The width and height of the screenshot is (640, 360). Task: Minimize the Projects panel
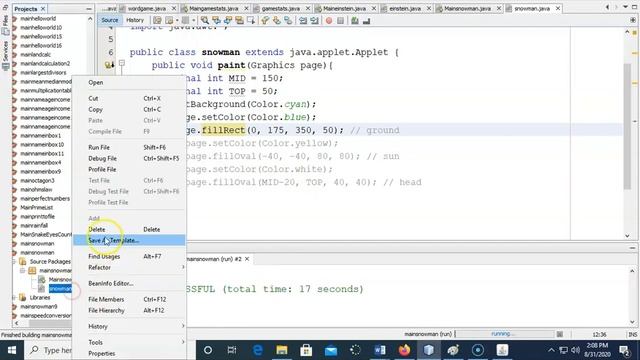tap(89, 9)
